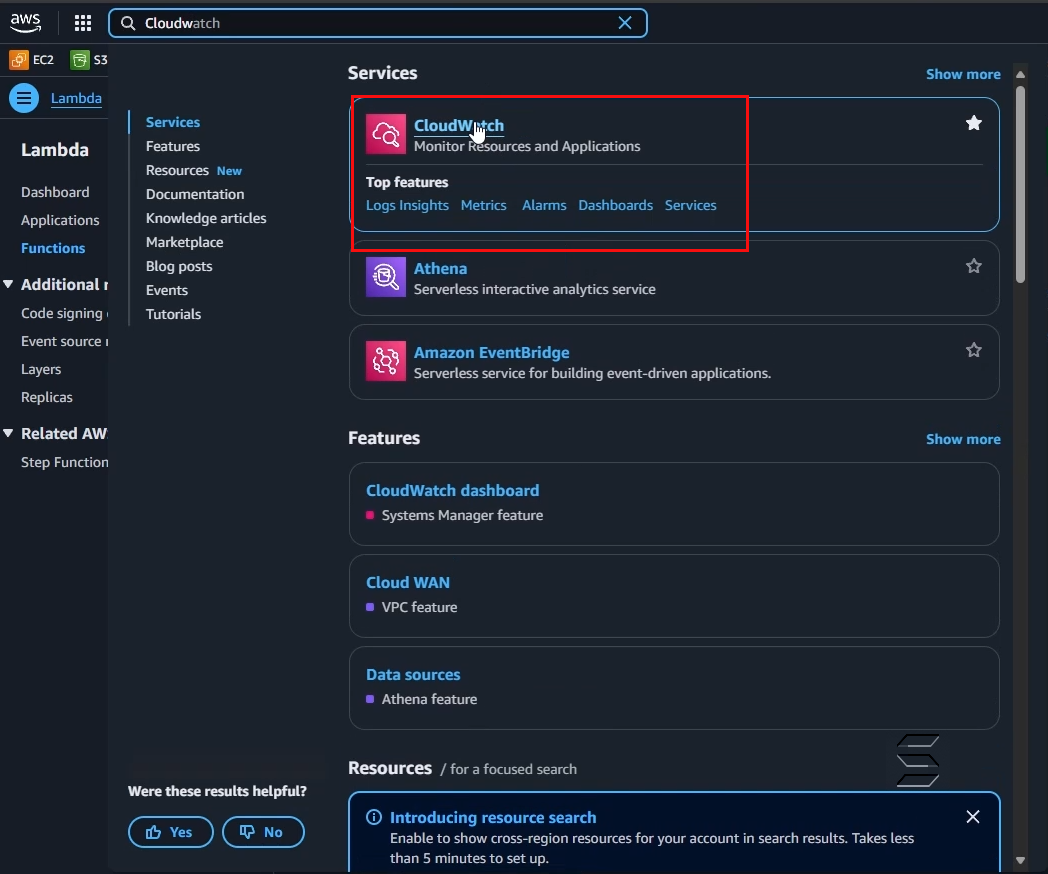The image size is (1048, 874).
Task: Click the search magnifier icon
Action: tap(128, 23)
